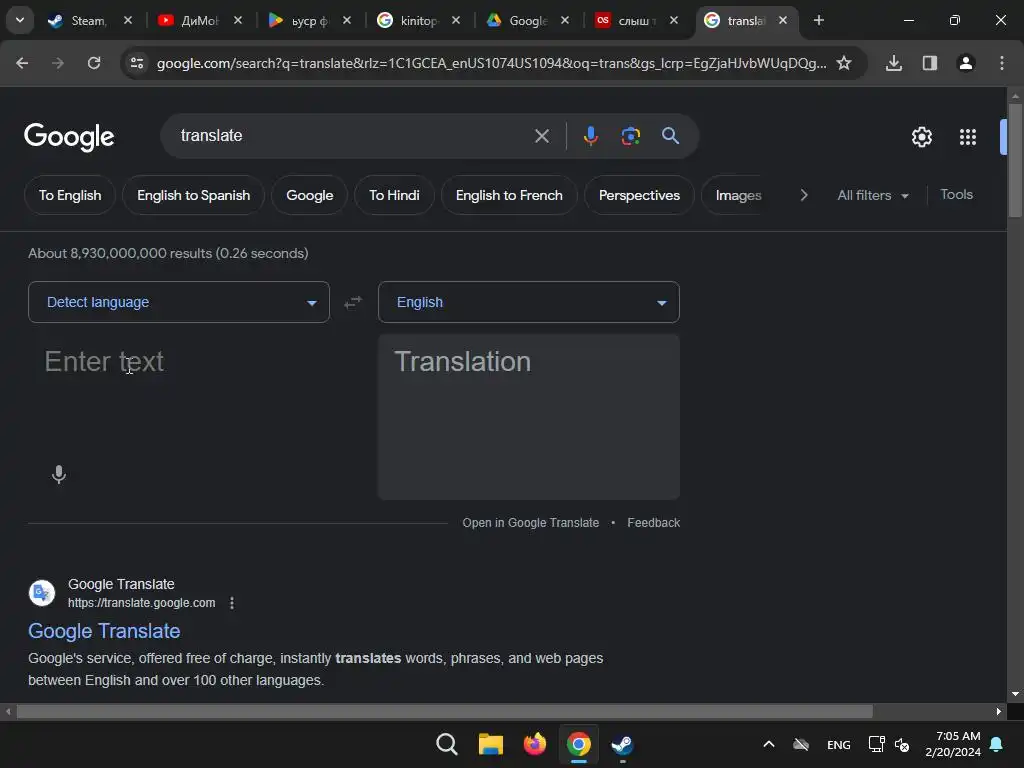The image size is (1024, 768).
Task: Open the Google apps grid
Action: tap(968, 136)
